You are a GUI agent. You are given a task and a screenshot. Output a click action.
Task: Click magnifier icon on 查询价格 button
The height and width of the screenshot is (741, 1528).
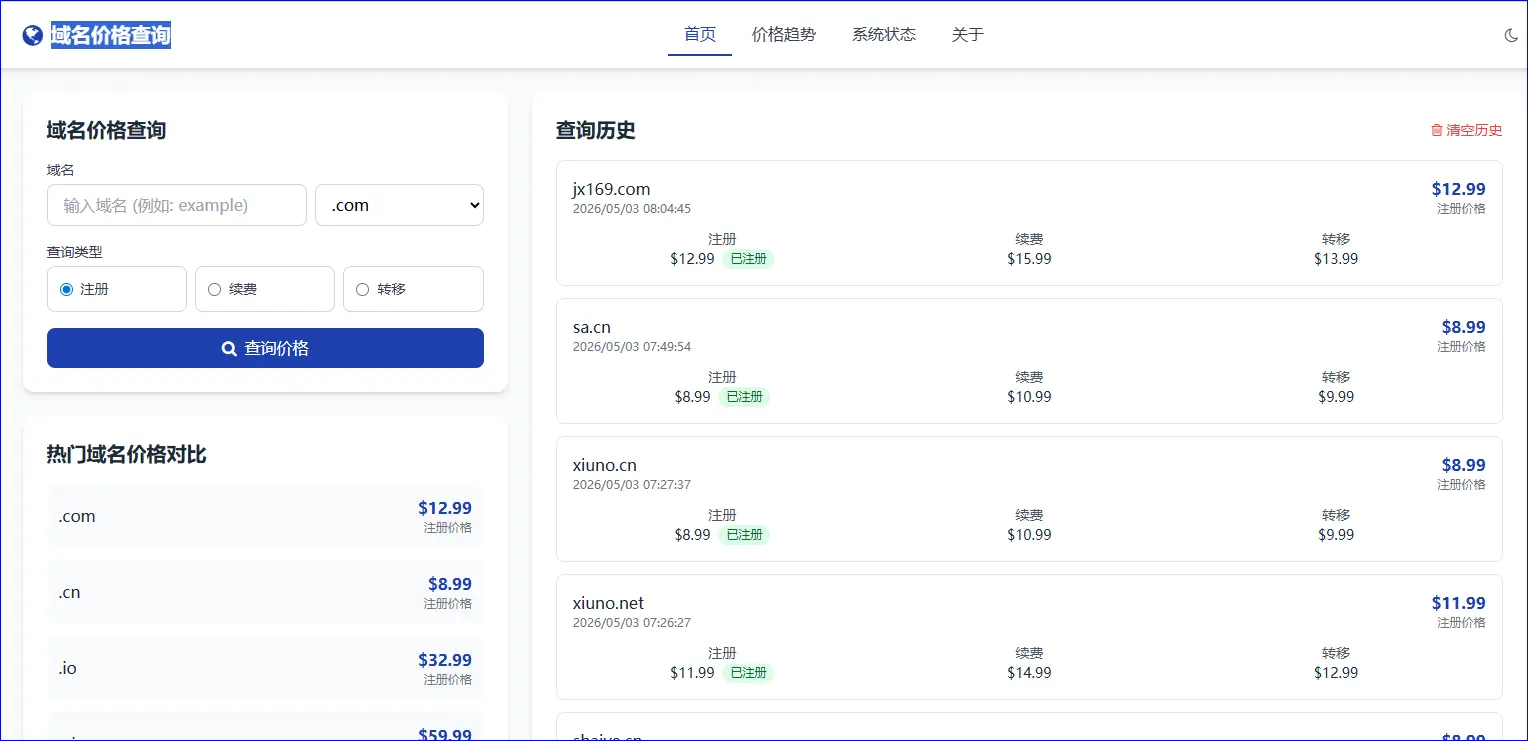pyautogui.click(x=229, y=349)
